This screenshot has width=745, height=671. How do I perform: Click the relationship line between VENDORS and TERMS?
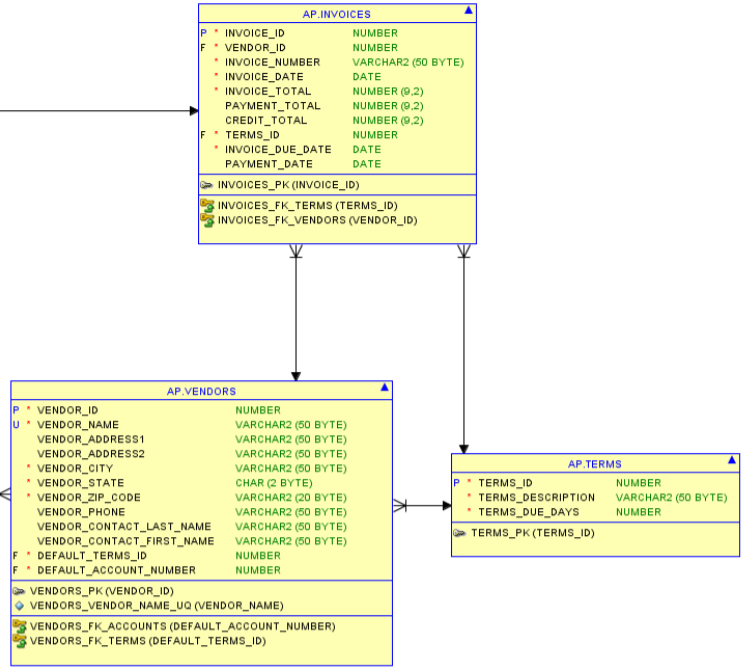tap(427, 506)
